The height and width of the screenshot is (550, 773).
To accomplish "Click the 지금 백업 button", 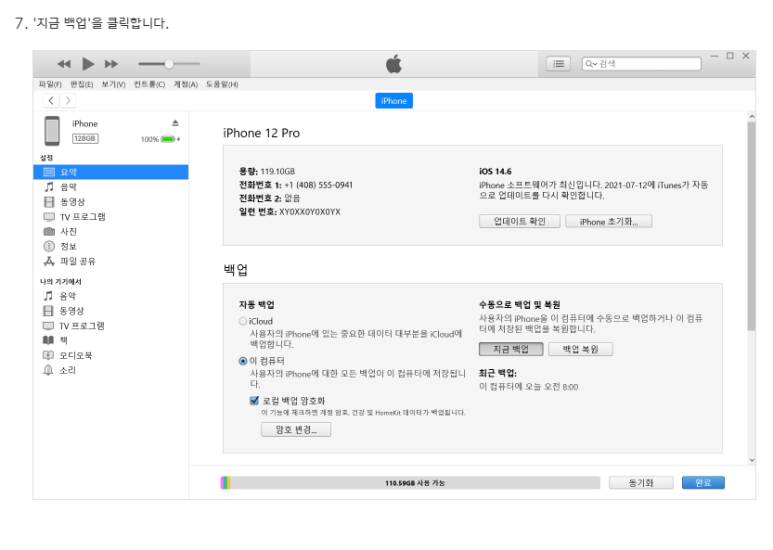I will (511, 349).
